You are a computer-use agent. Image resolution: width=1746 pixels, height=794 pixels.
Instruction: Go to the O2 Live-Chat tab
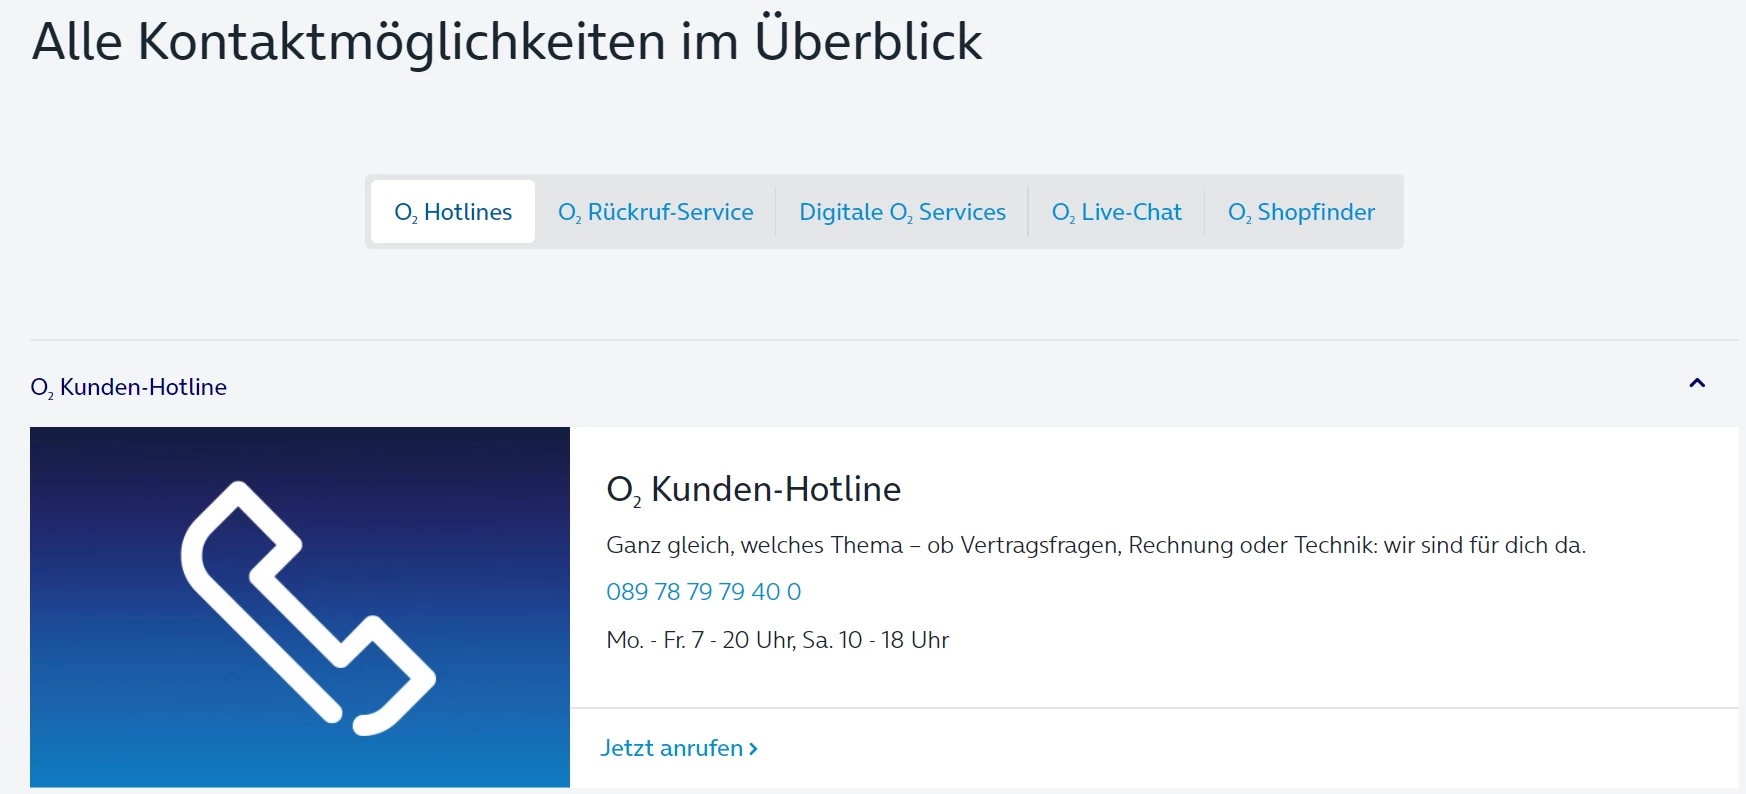1116,212
